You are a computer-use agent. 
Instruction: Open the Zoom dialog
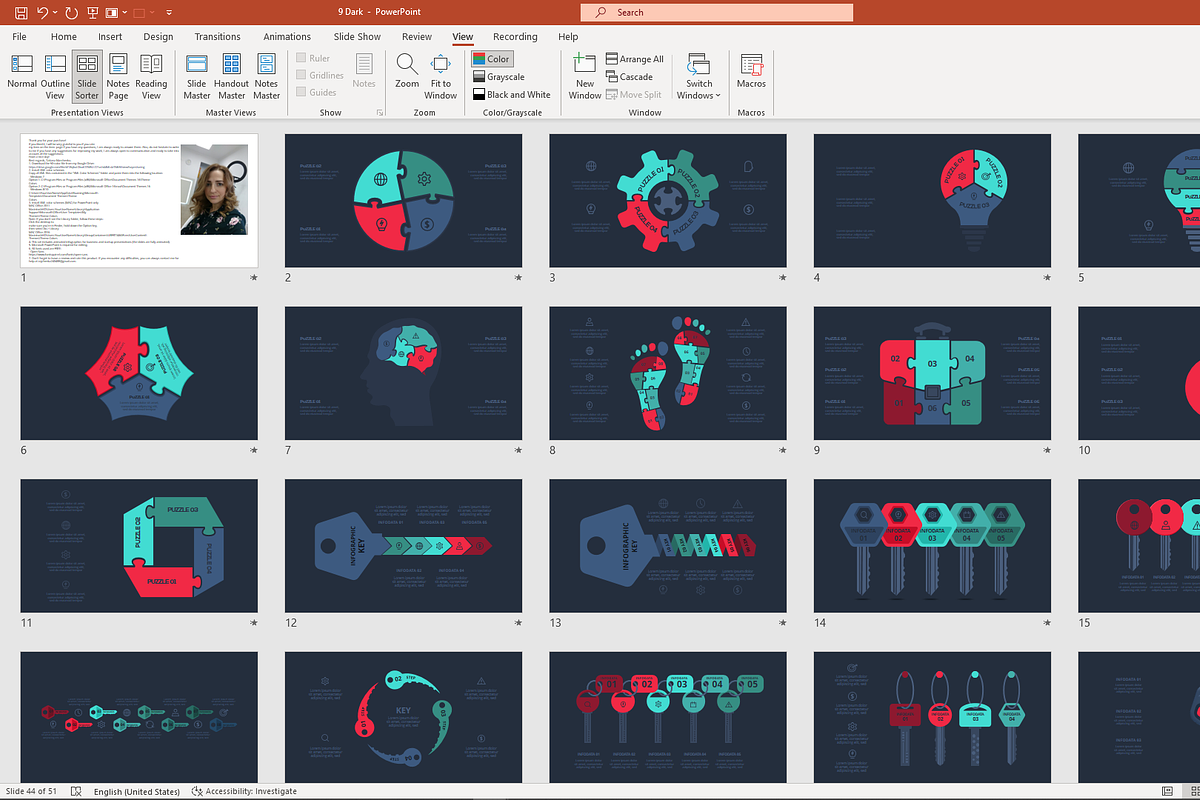[407, 76]
